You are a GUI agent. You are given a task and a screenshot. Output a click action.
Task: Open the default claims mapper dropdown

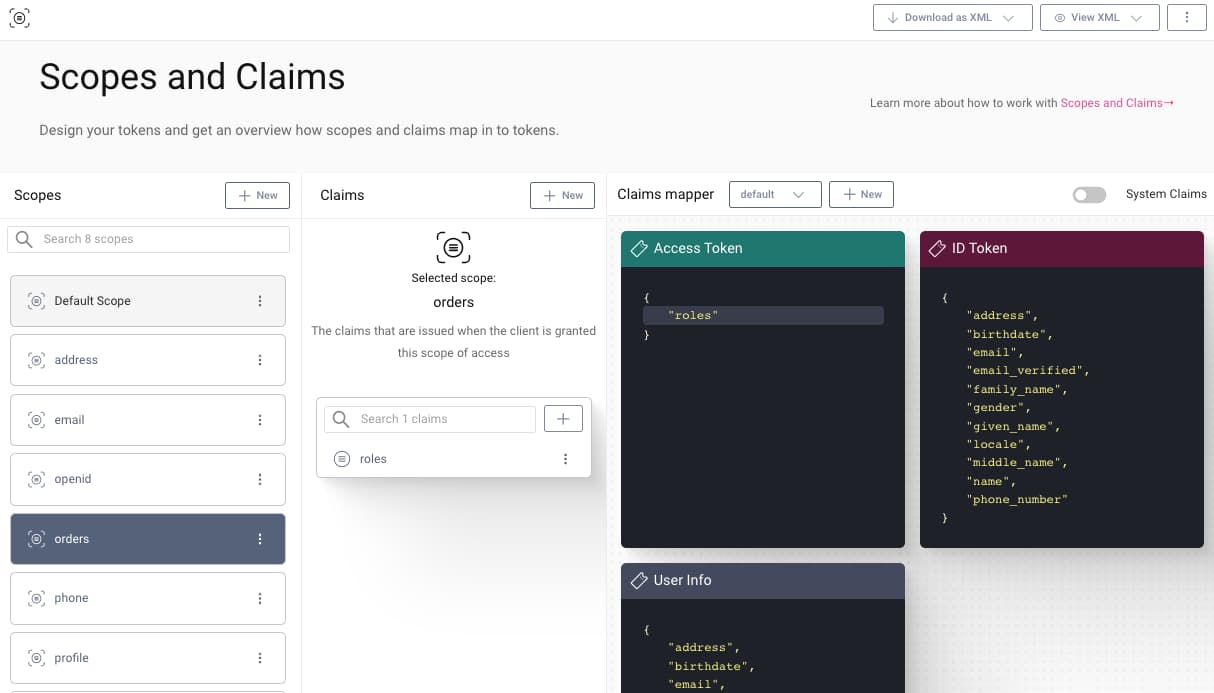click(775, 194)
